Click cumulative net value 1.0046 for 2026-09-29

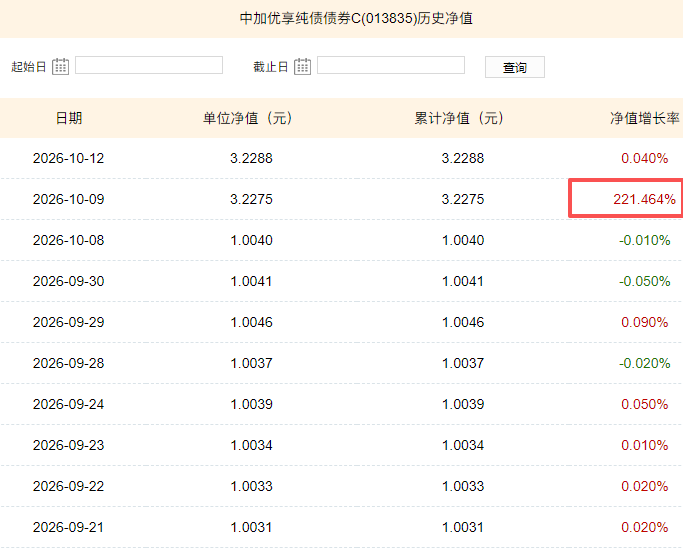coord(463,322)
